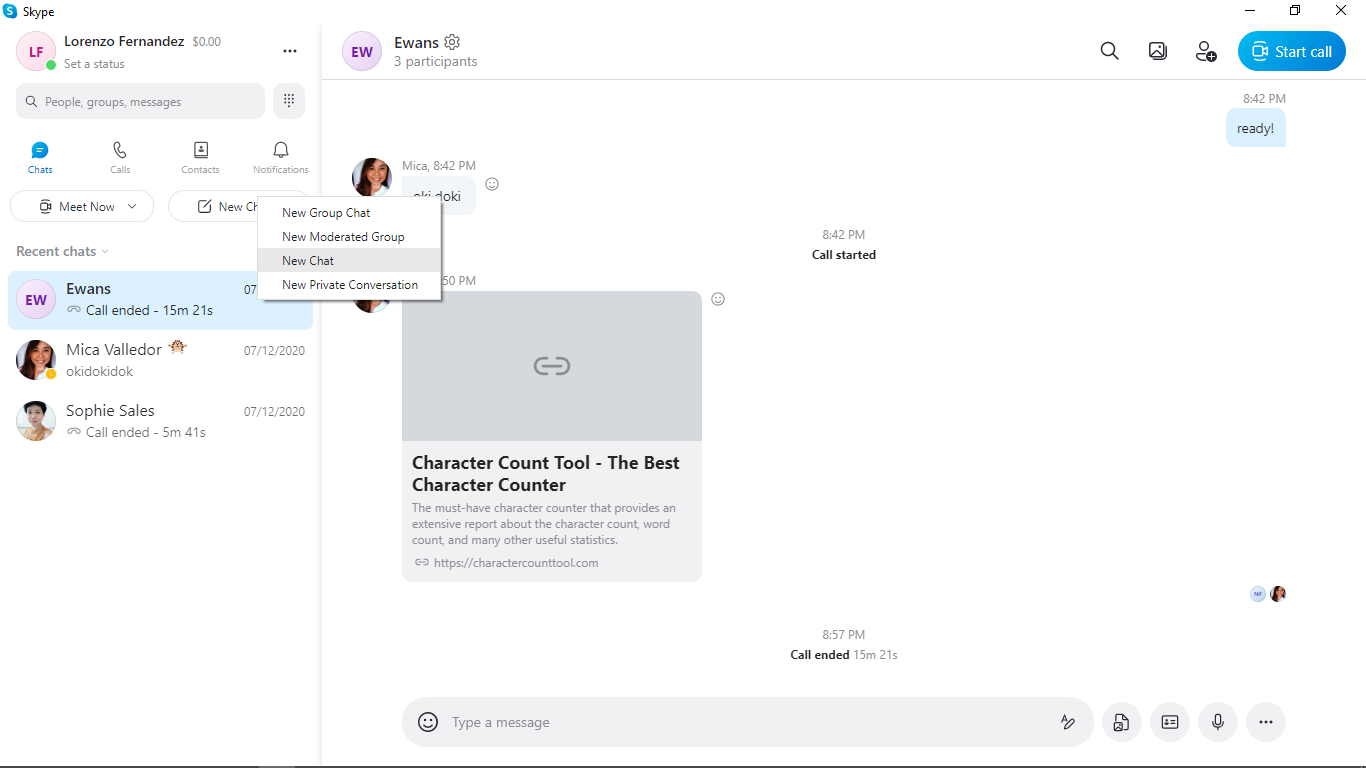
Task: Click the EW group avatar in header
Action: tap(362, 52)
